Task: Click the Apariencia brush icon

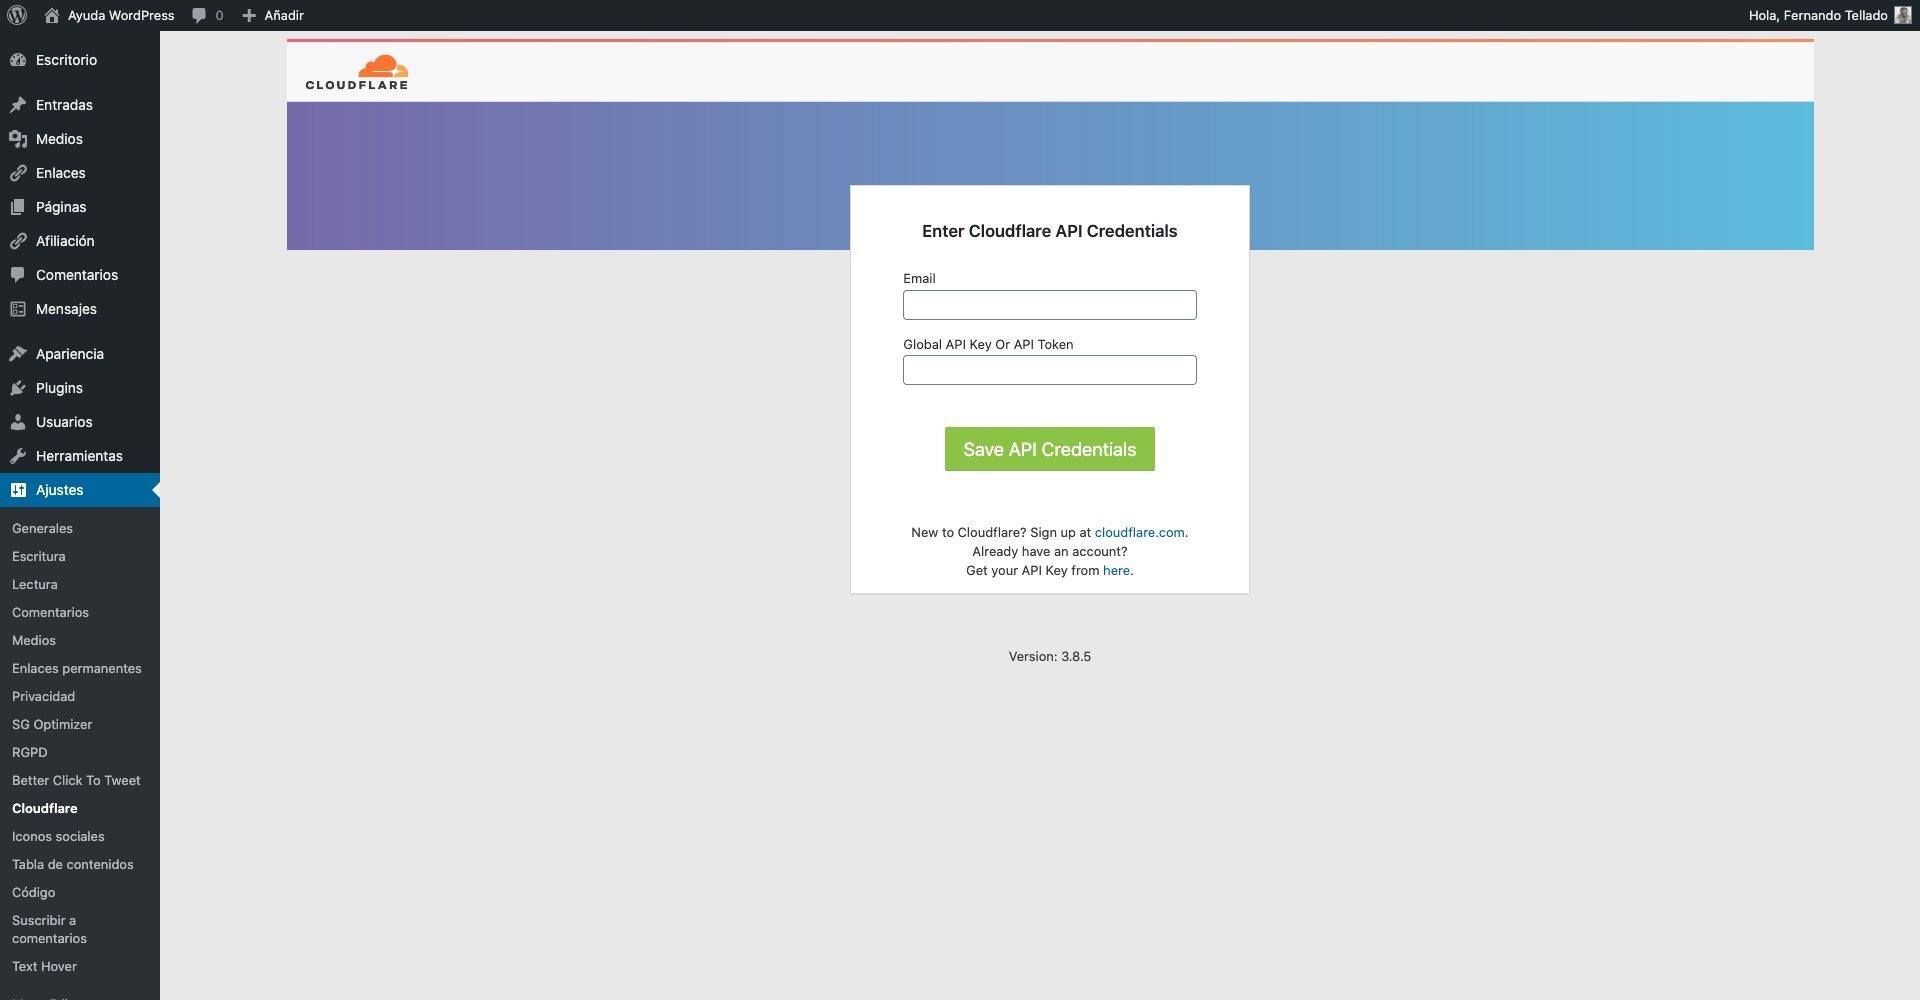Action: point(18,354)
